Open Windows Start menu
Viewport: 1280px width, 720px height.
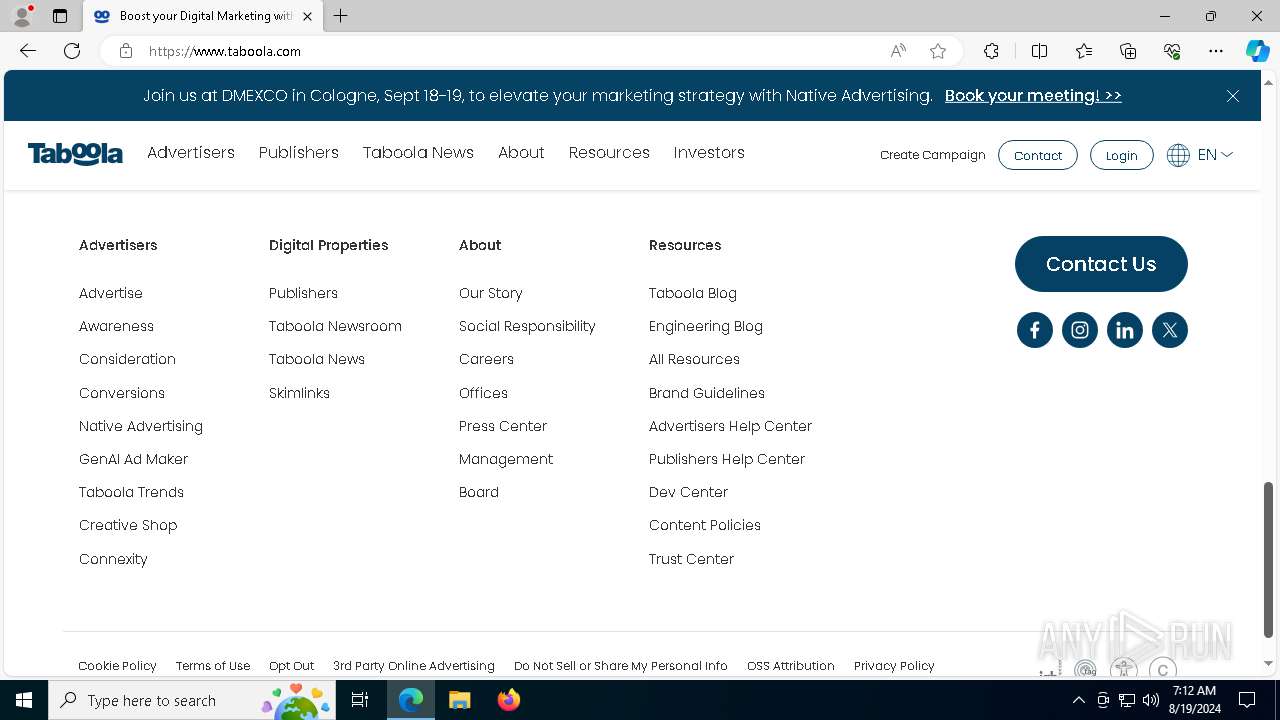(24, 700)
